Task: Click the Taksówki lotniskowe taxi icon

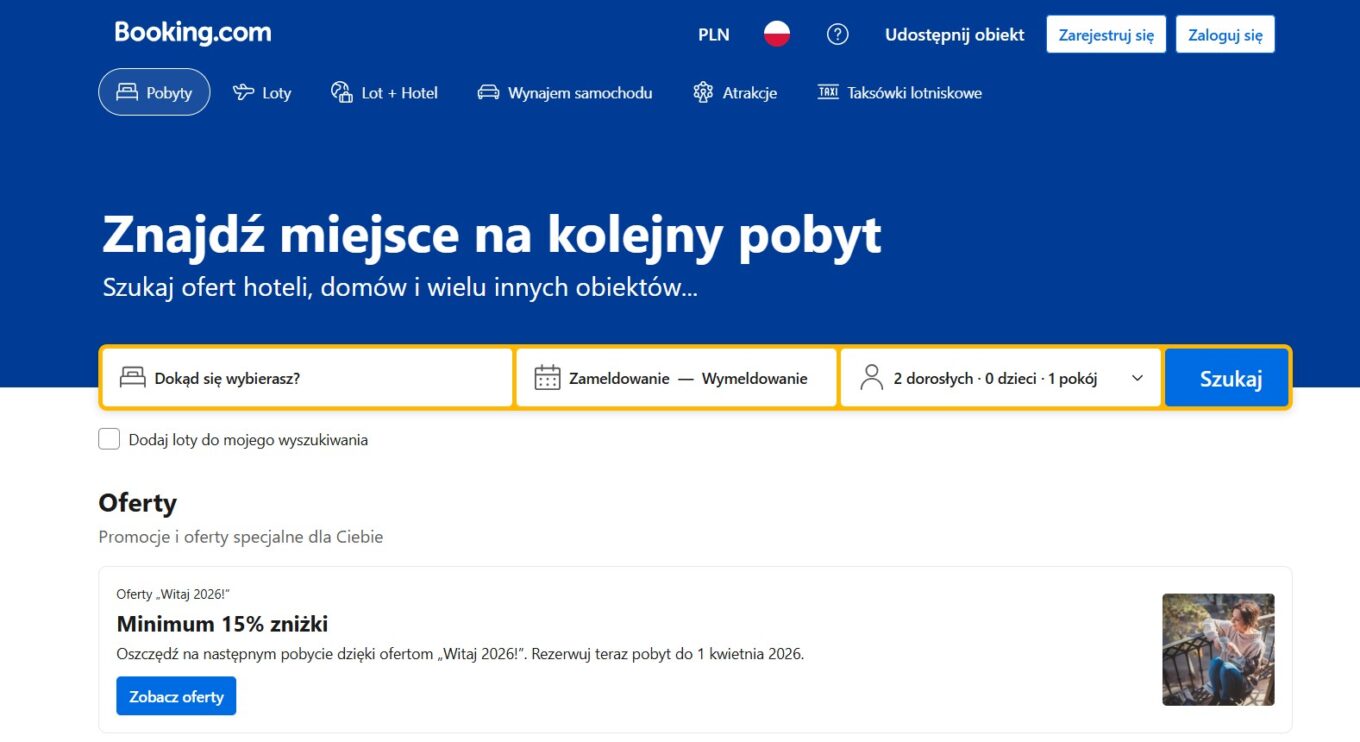Action: tap(828, 91)
